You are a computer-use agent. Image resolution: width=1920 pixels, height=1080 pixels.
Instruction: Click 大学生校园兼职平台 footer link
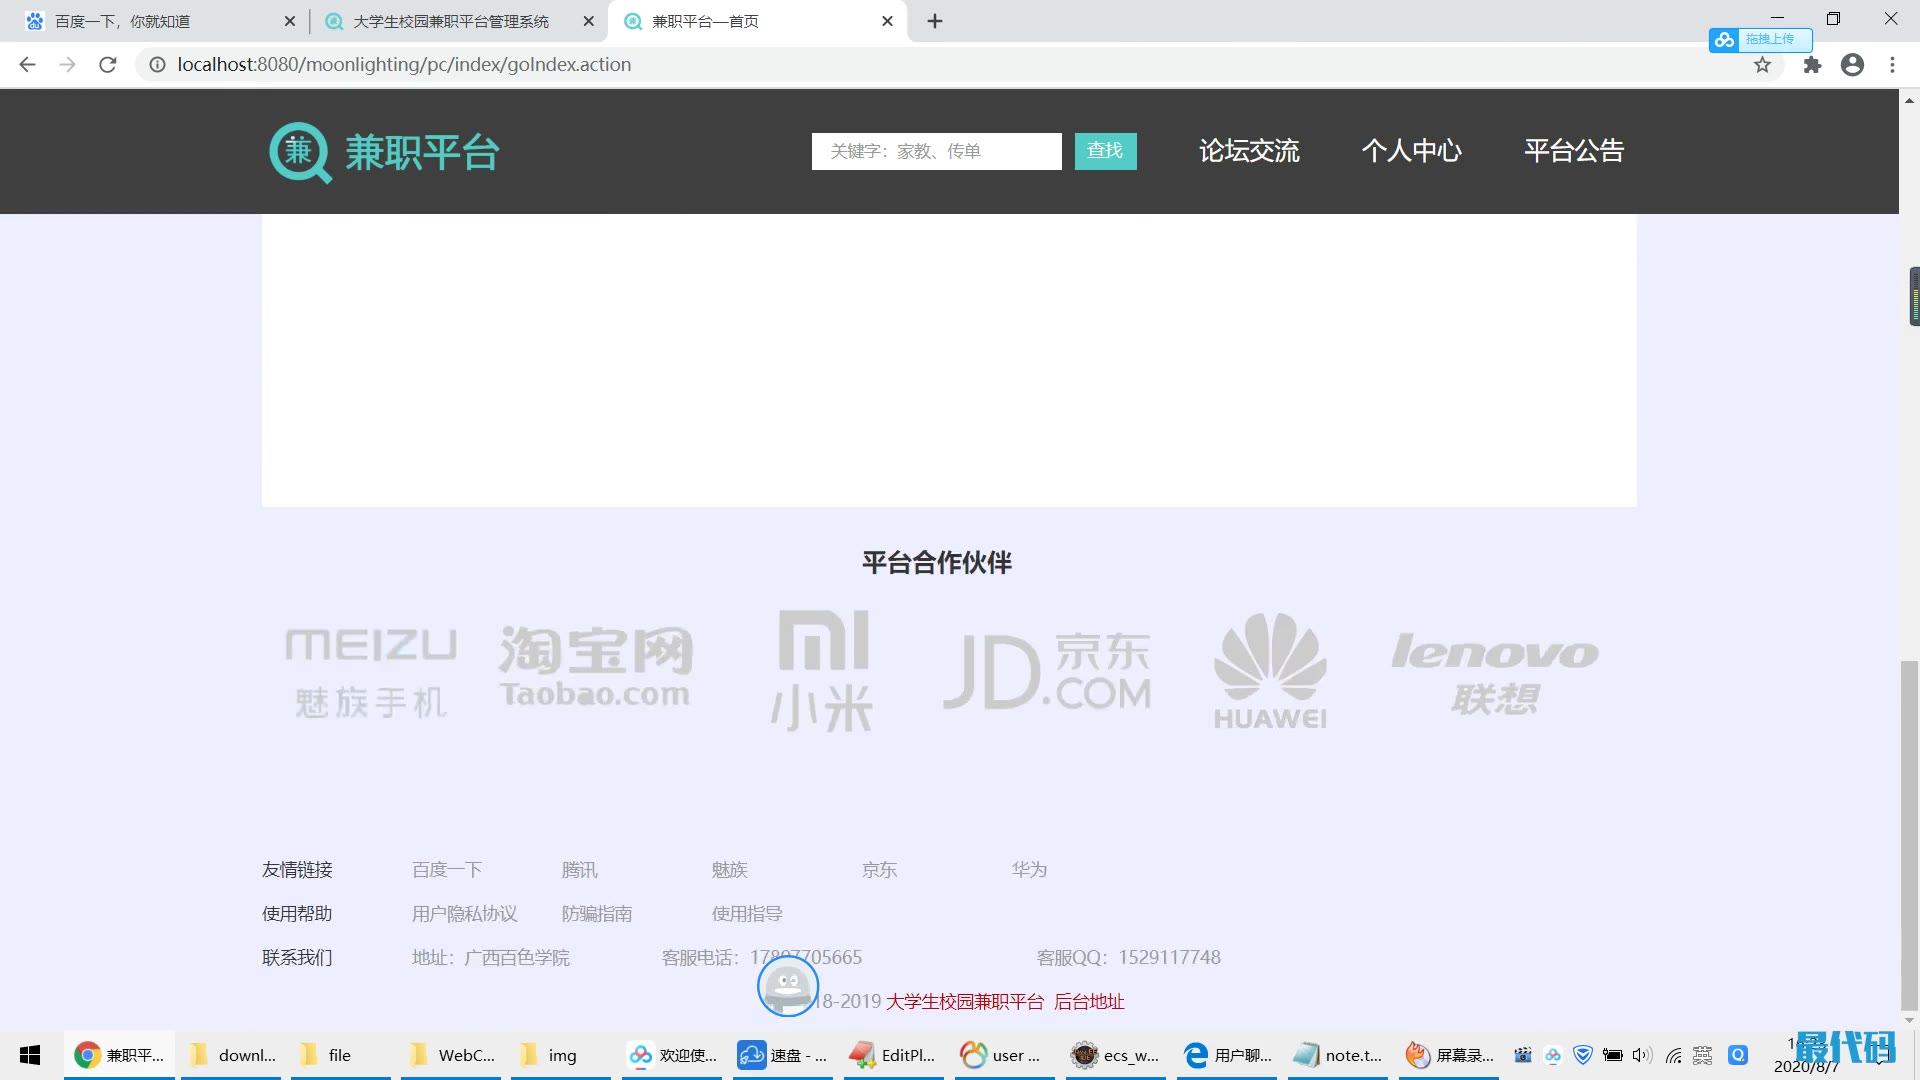click(965, 1002)
